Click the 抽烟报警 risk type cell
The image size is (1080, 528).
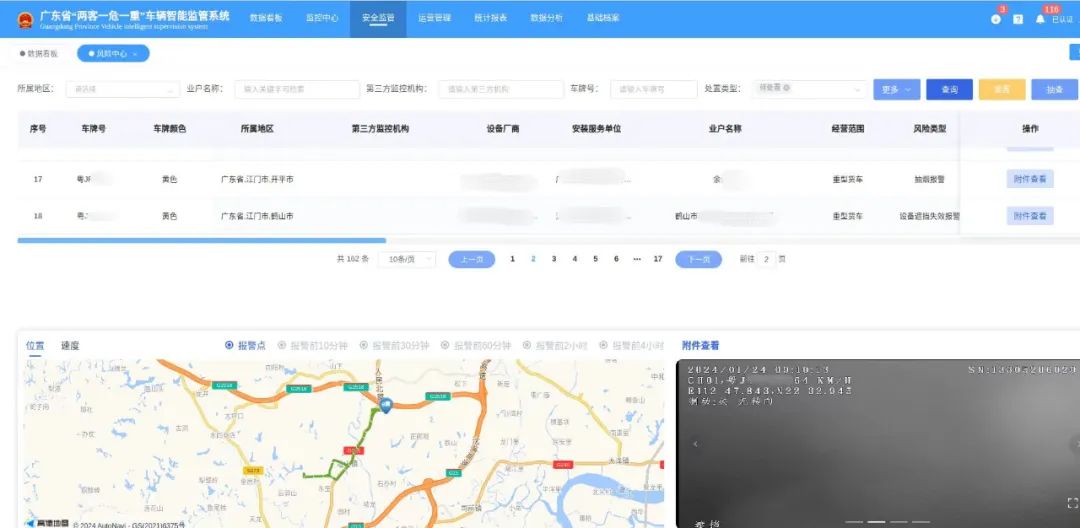pyautogui.click(x=930, y=179)
